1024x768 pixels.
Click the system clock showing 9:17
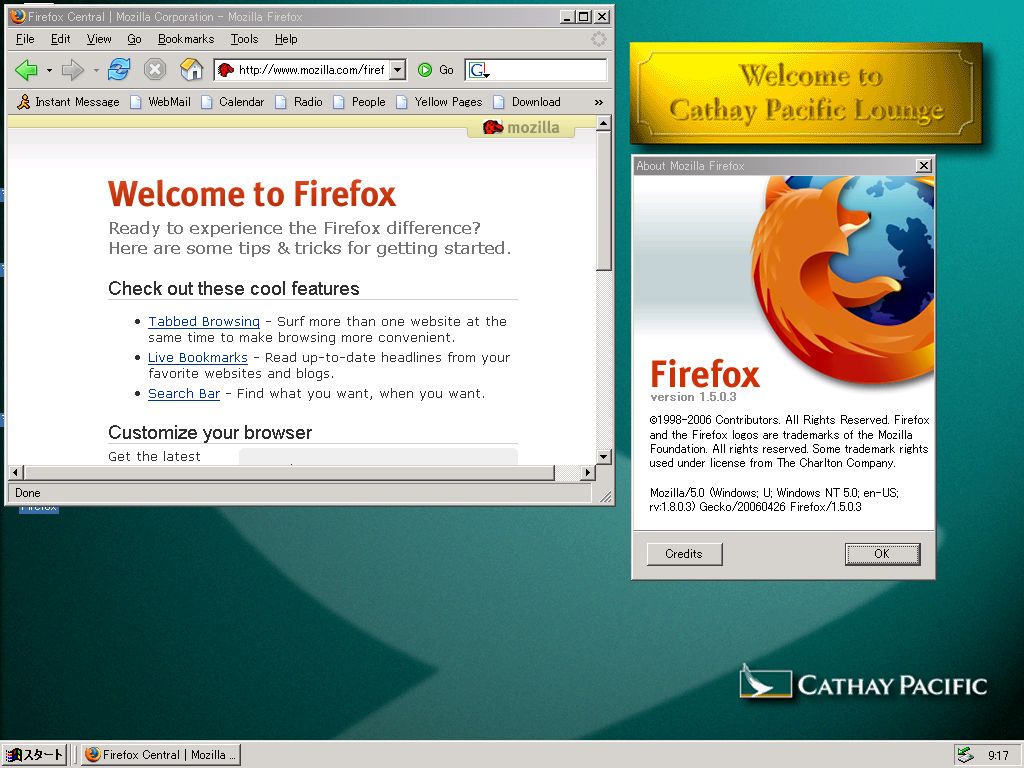(x=998, y=756)
